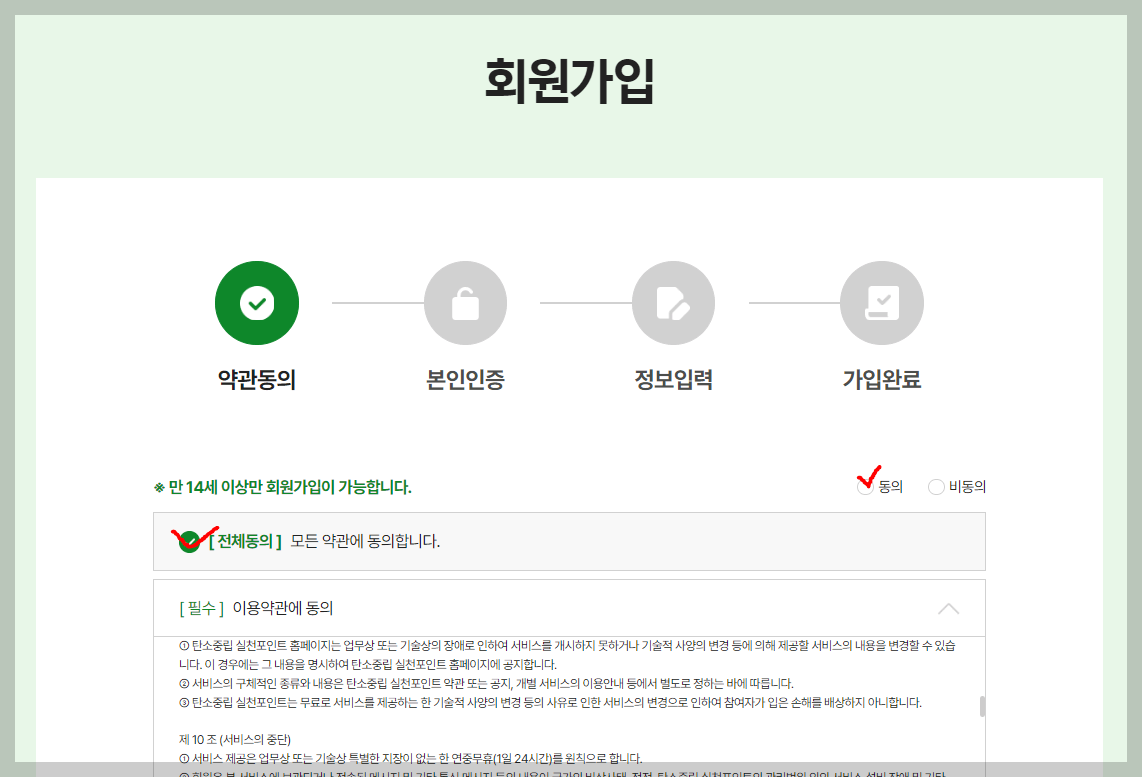
Task: Toggle the green 전체동의 checkbox
Action: (190, 541)
